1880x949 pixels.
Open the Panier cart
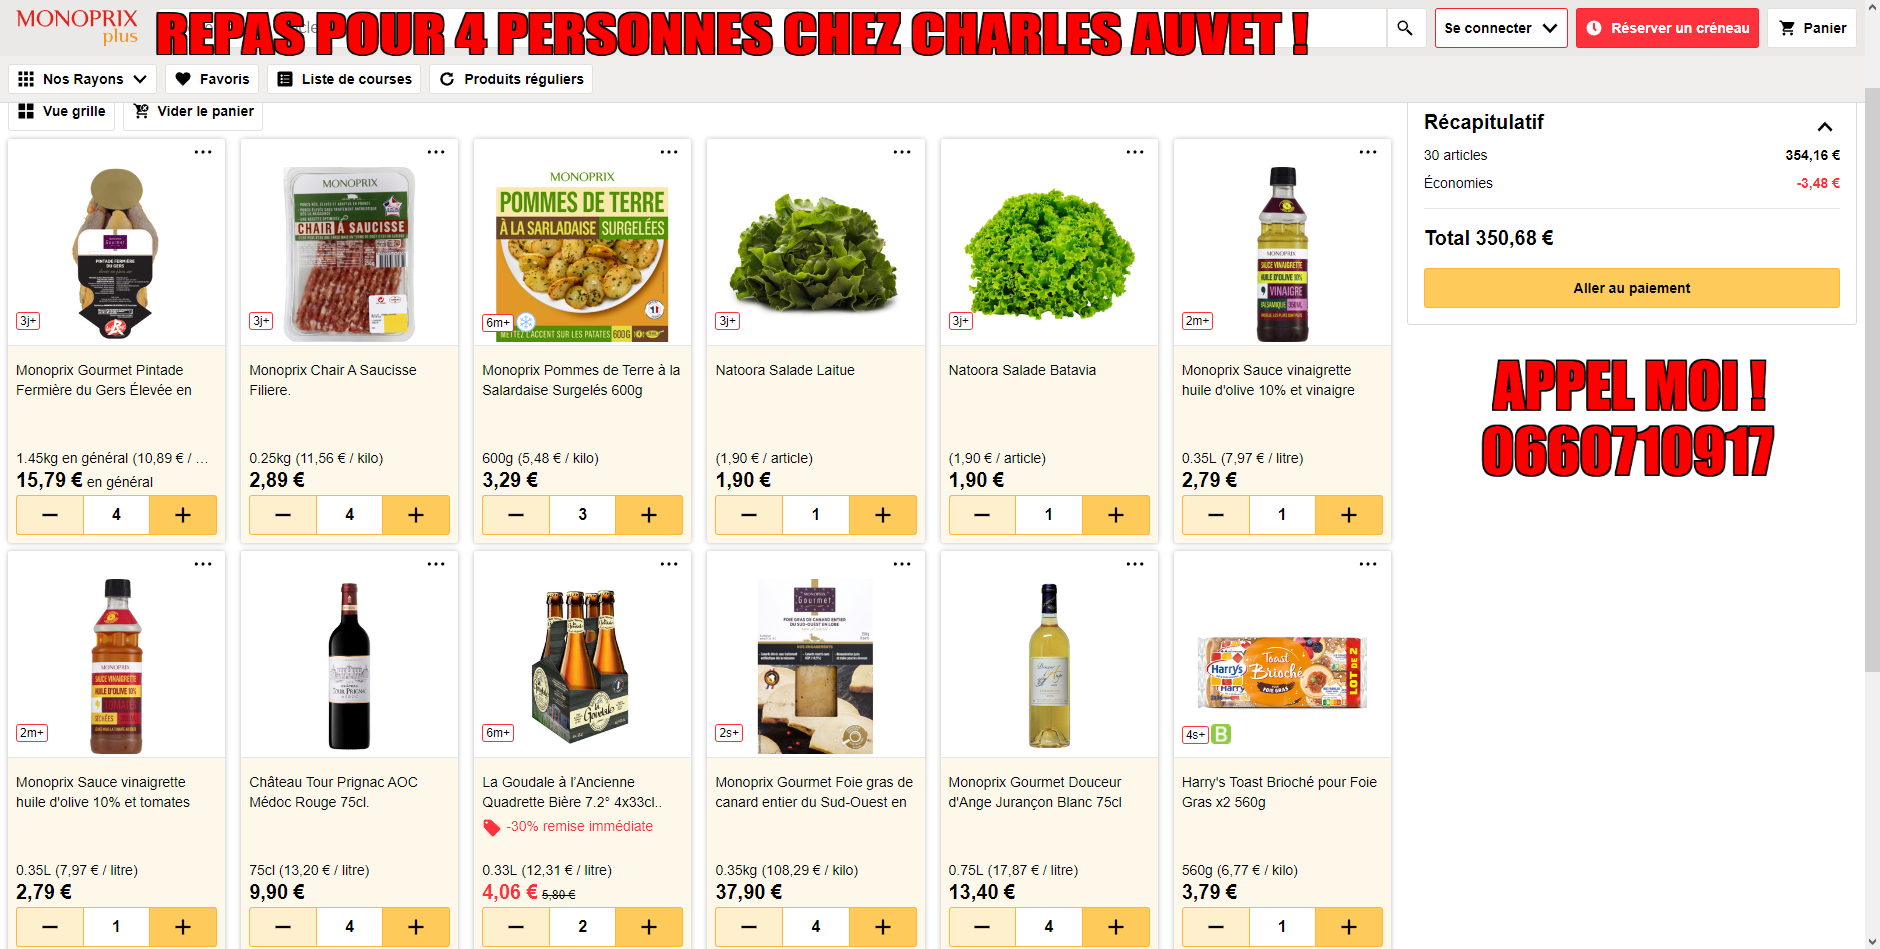[1812, 28]
